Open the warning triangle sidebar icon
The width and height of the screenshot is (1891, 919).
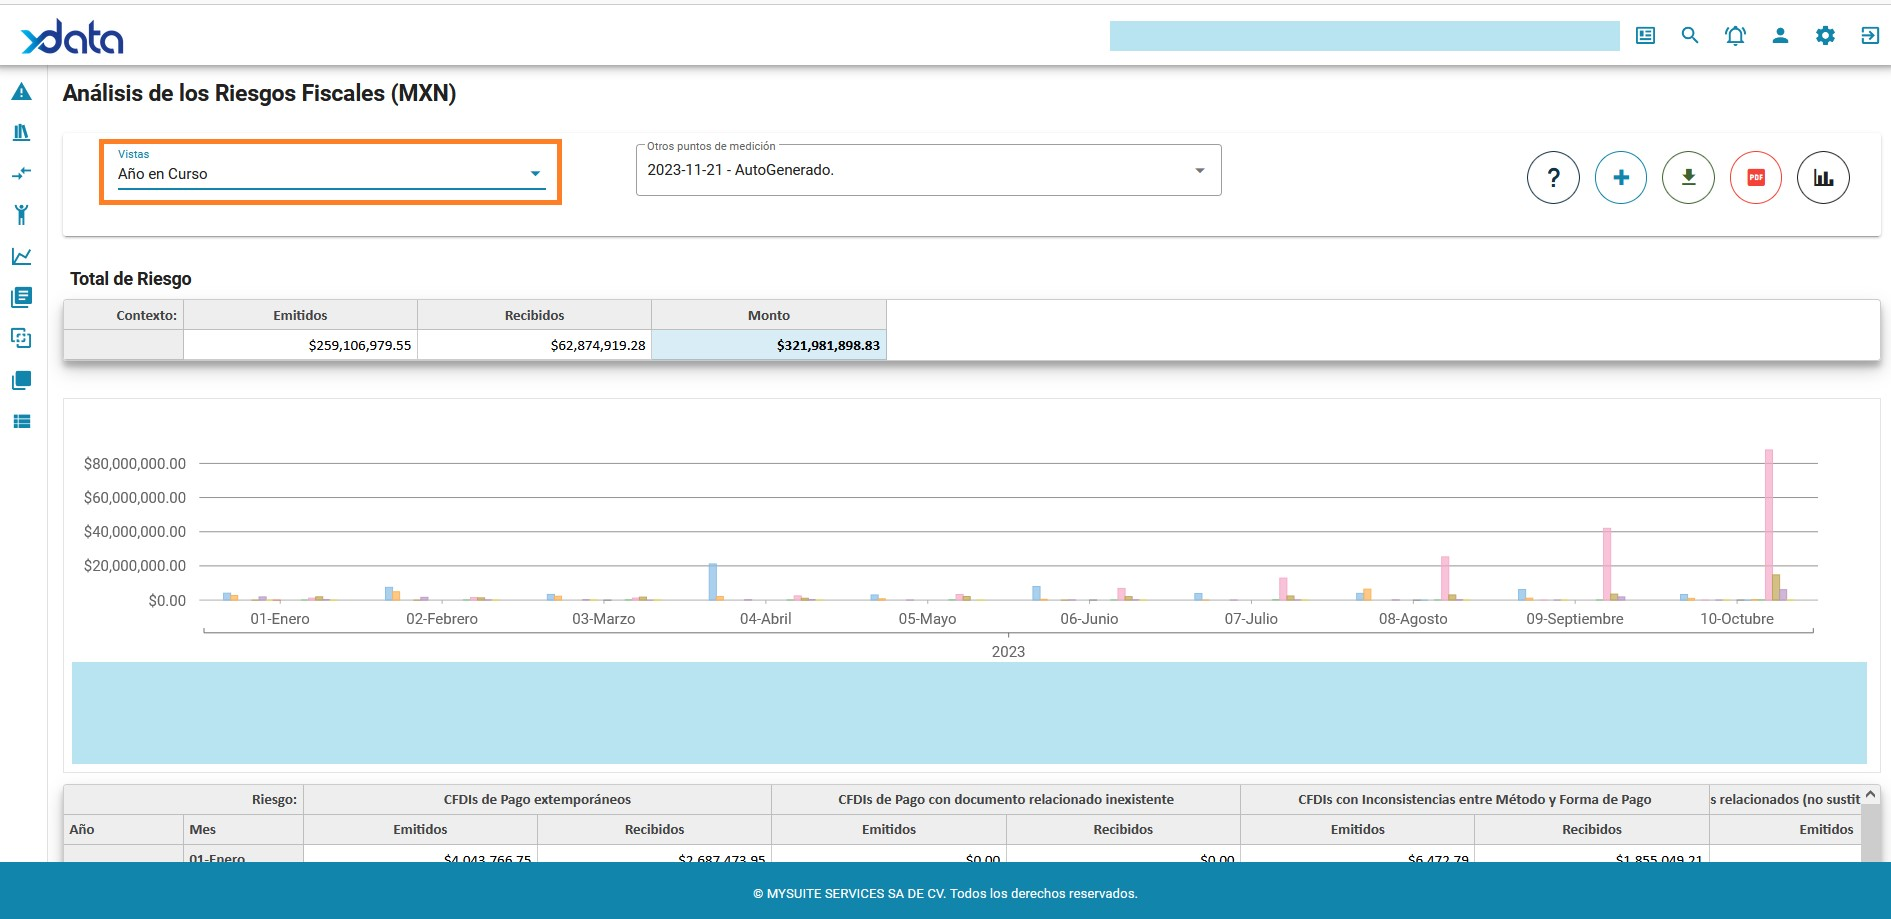point(21,92)
